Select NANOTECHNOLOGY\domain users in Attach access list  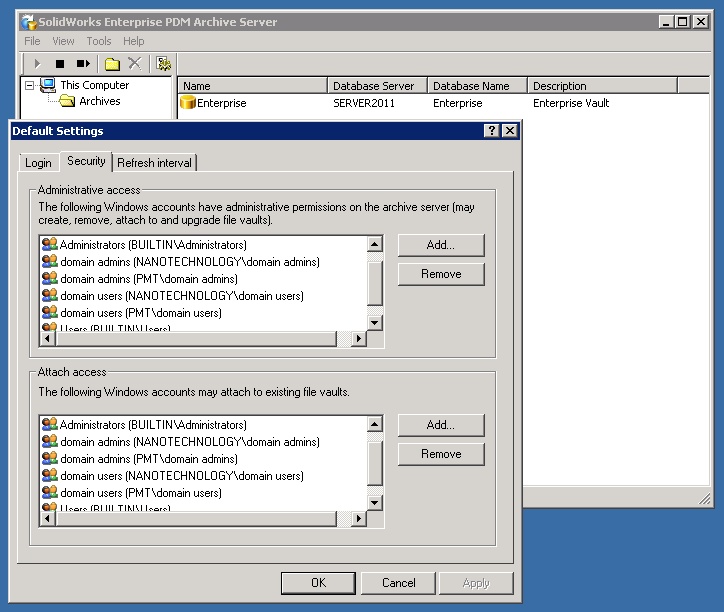(173, 476)
